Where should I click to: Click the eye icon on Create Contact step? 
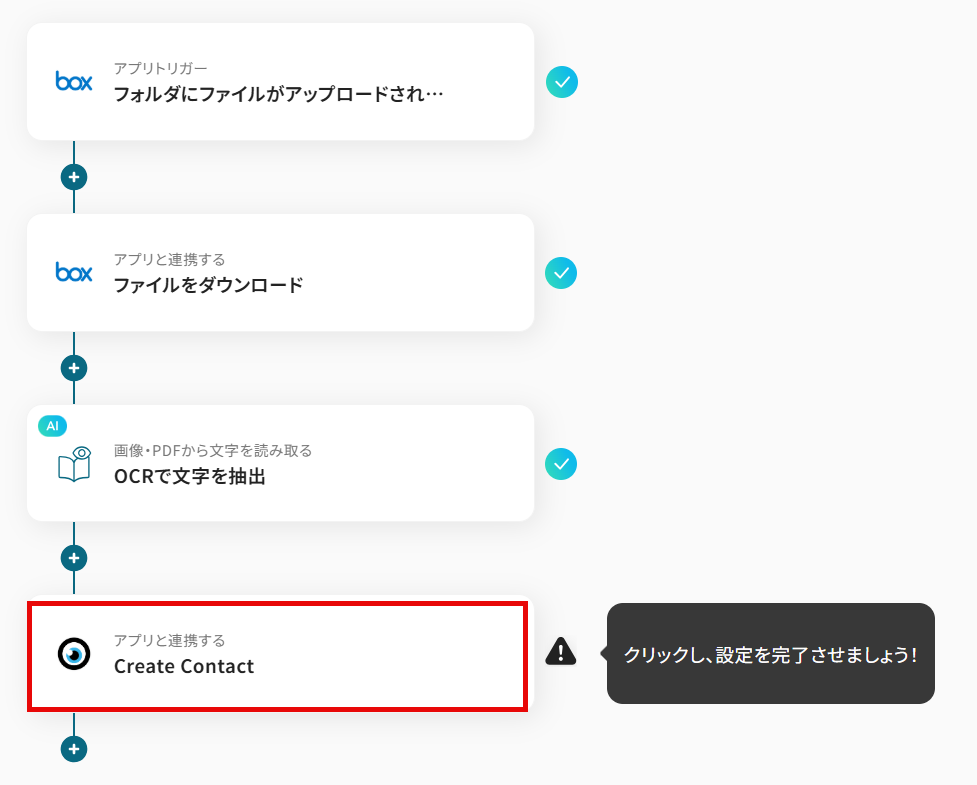click(x=74, y=654)
